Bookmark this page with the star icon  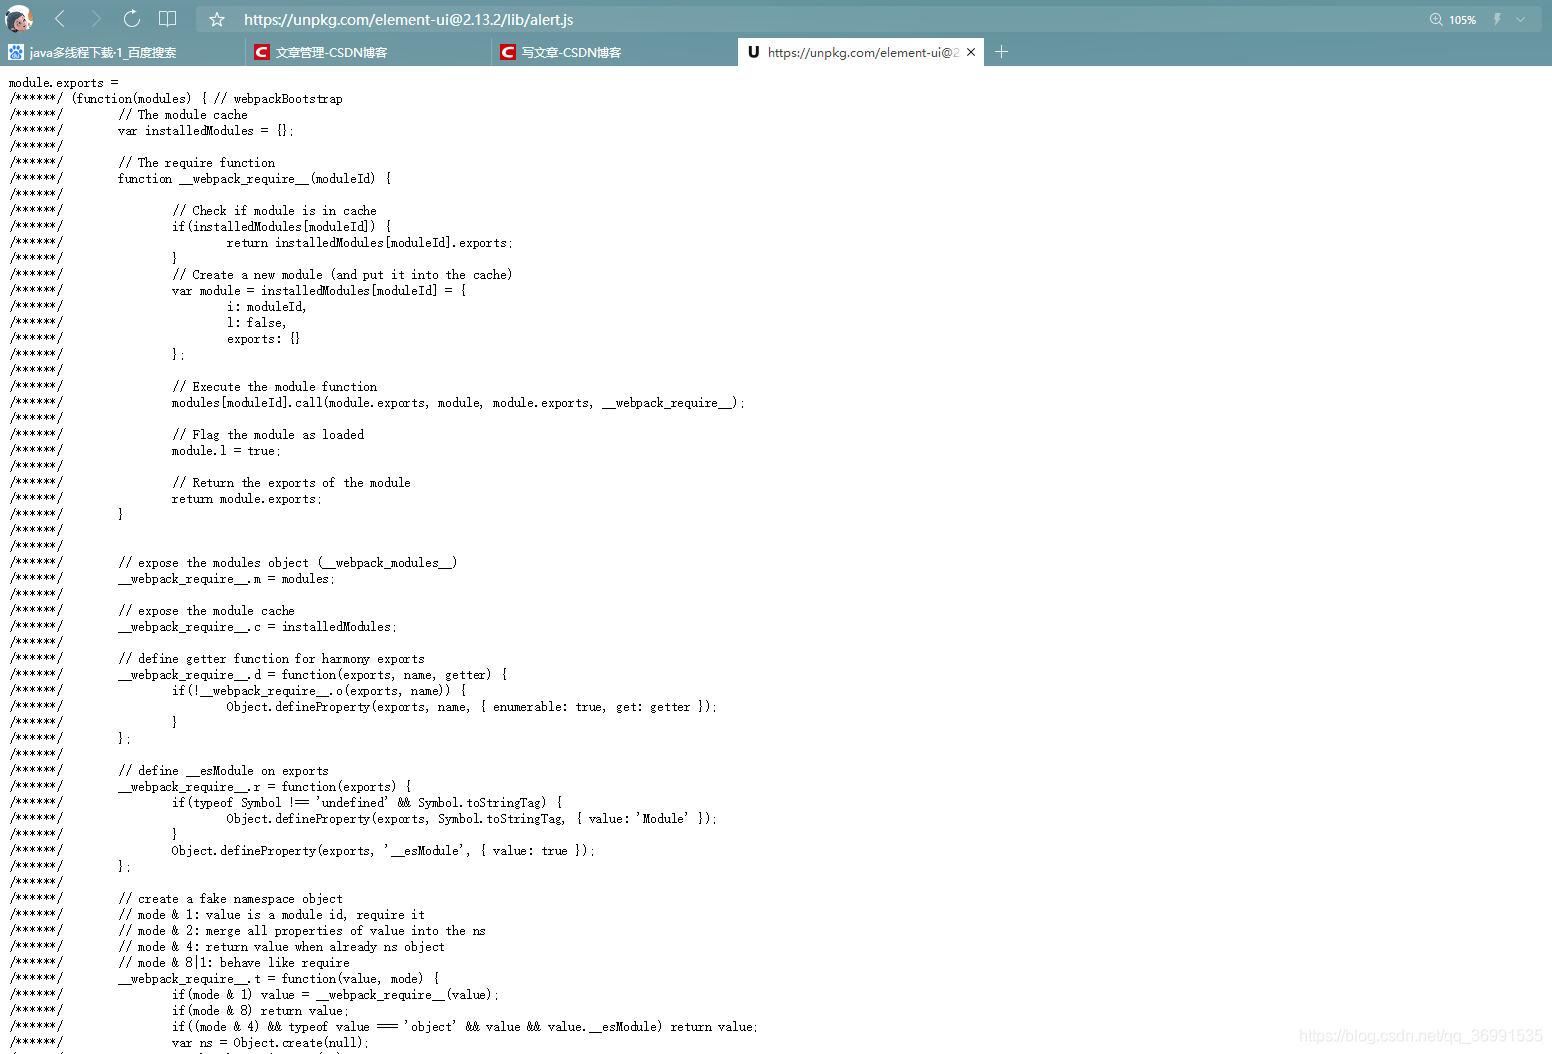pos(217,19)
